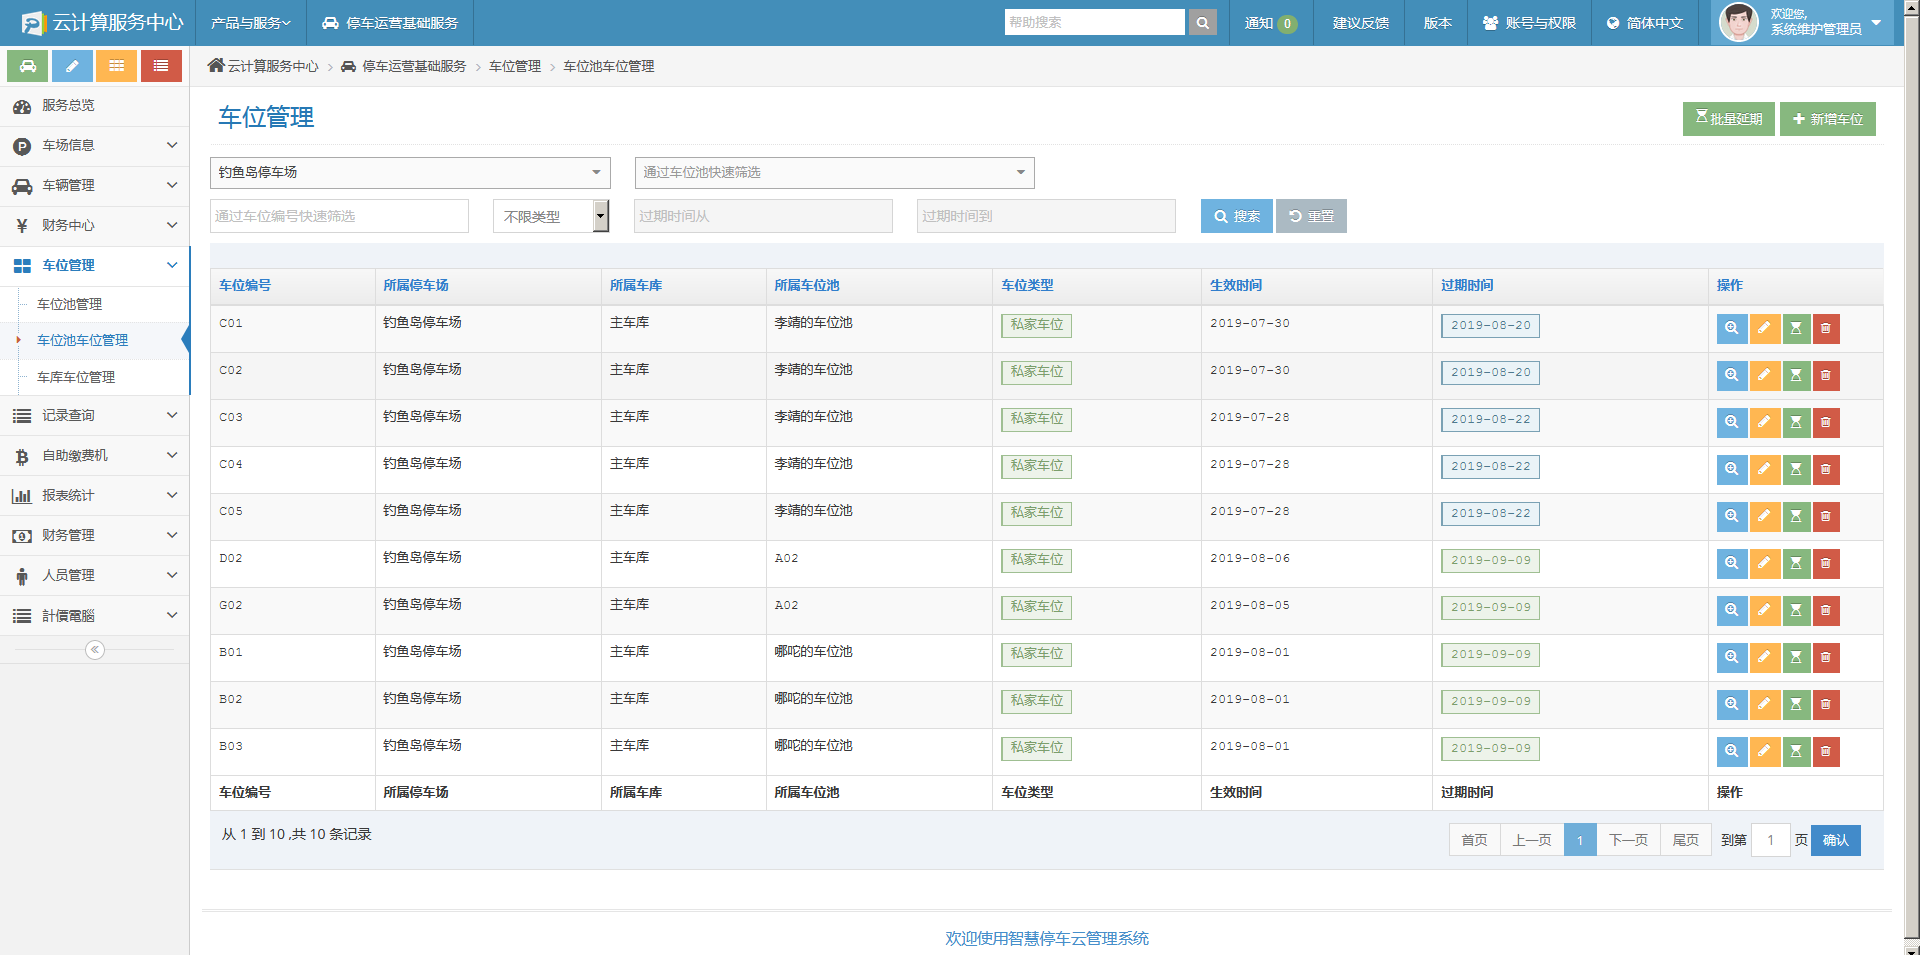The height and width of the screenshot is (955, 1920).
Task: Click the orange grid shortcut button
Action: [117, 66]
